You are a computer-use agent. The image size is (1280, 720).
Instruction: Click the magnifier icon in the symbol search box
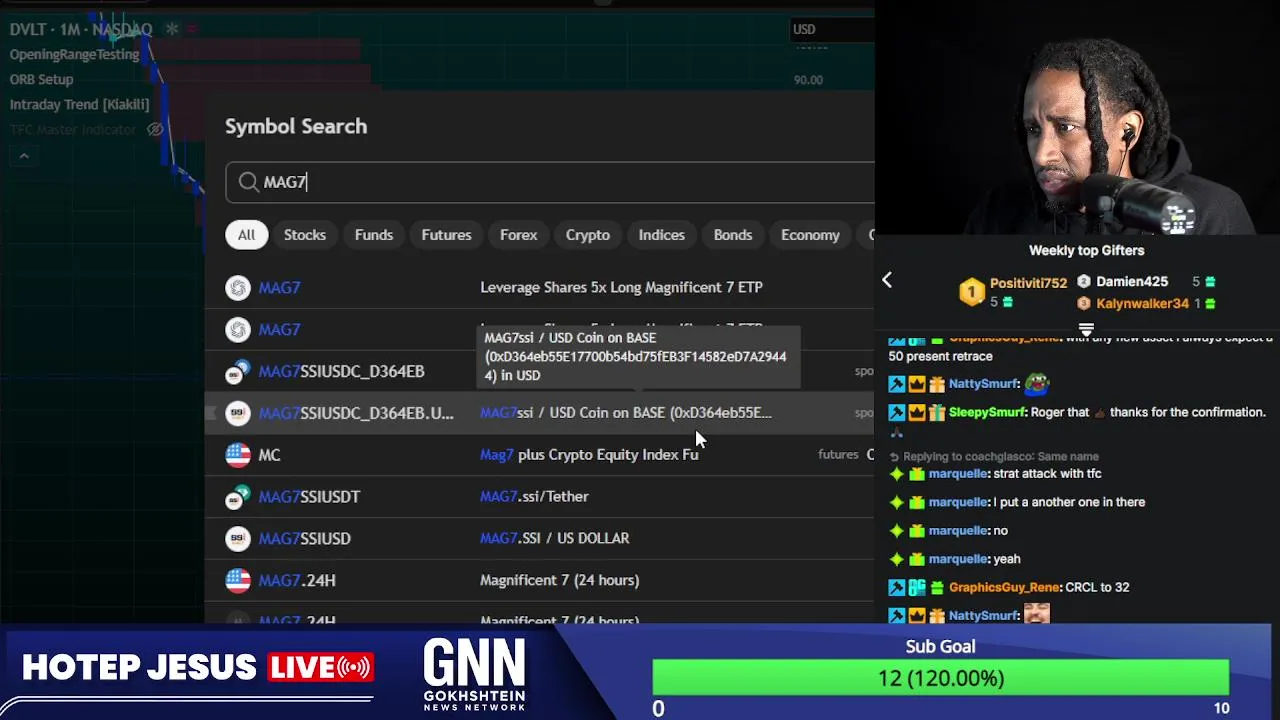(248, 182)
